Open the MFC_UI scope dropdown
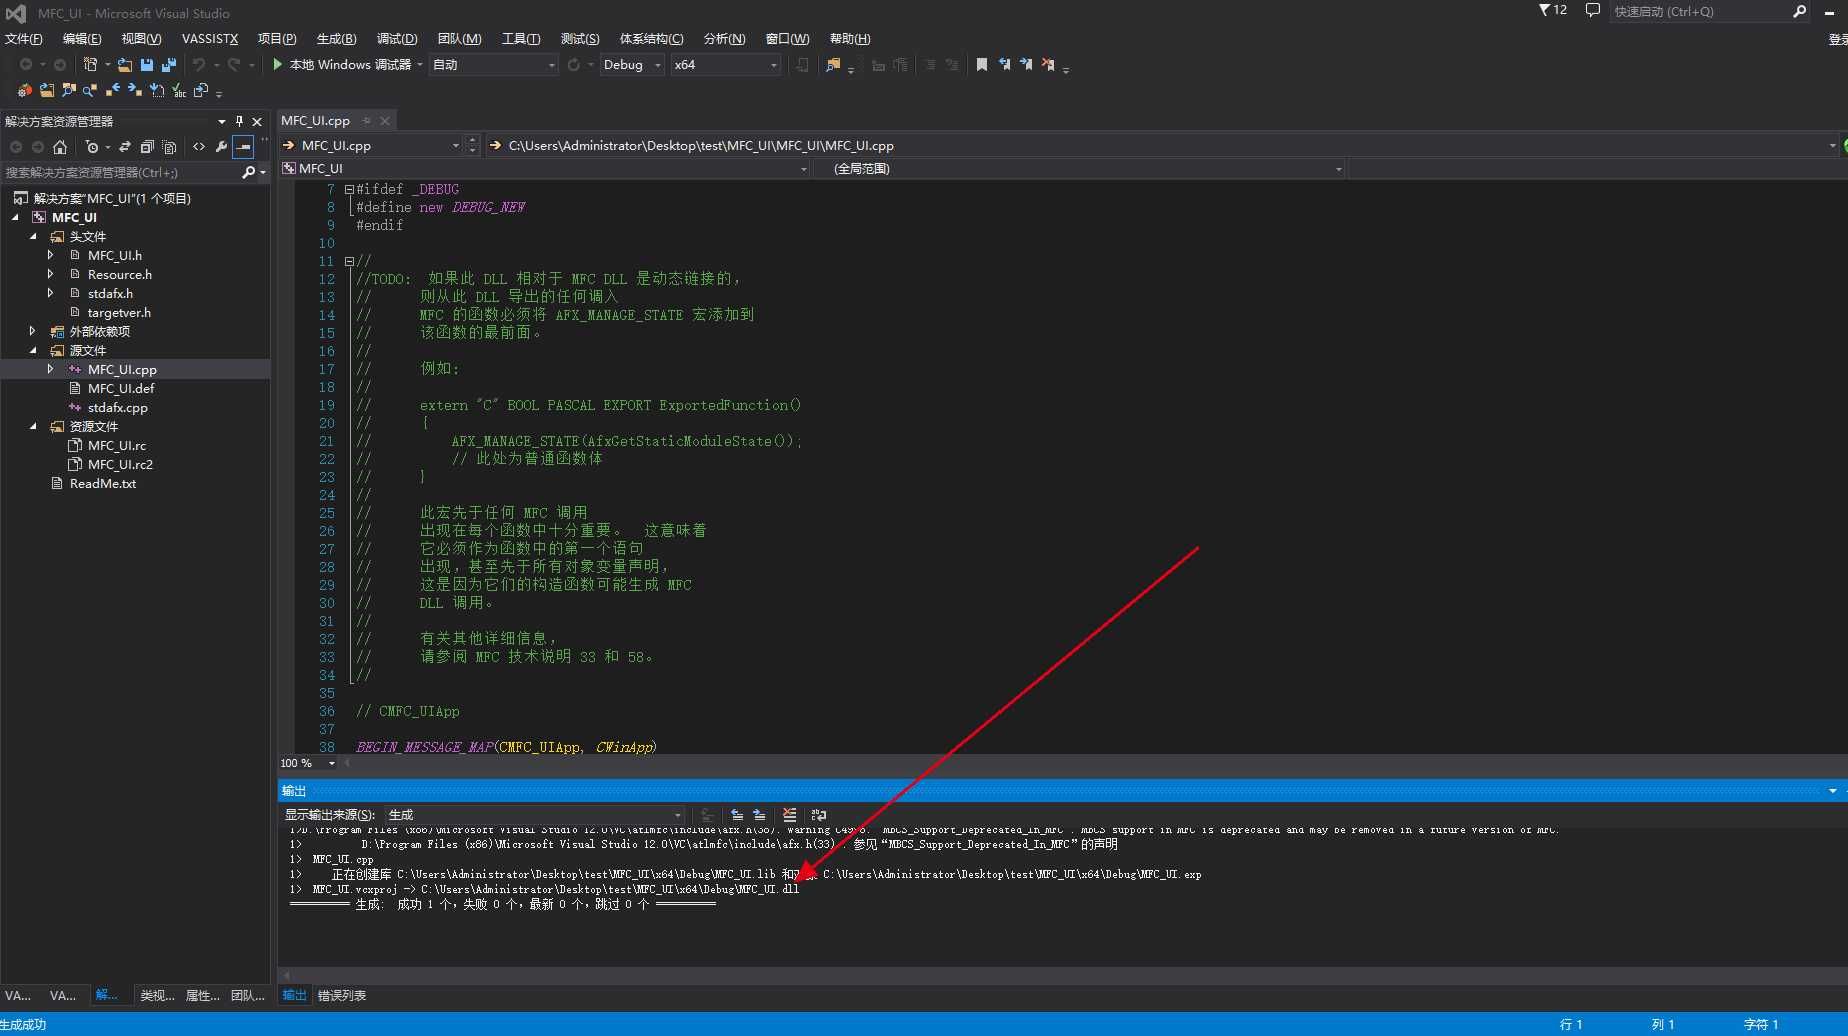 (x=545, y=168)
